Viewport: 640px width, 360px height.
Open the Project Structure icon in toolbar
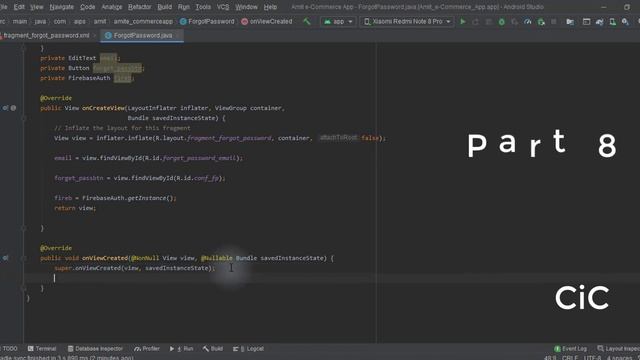point(570,22)
